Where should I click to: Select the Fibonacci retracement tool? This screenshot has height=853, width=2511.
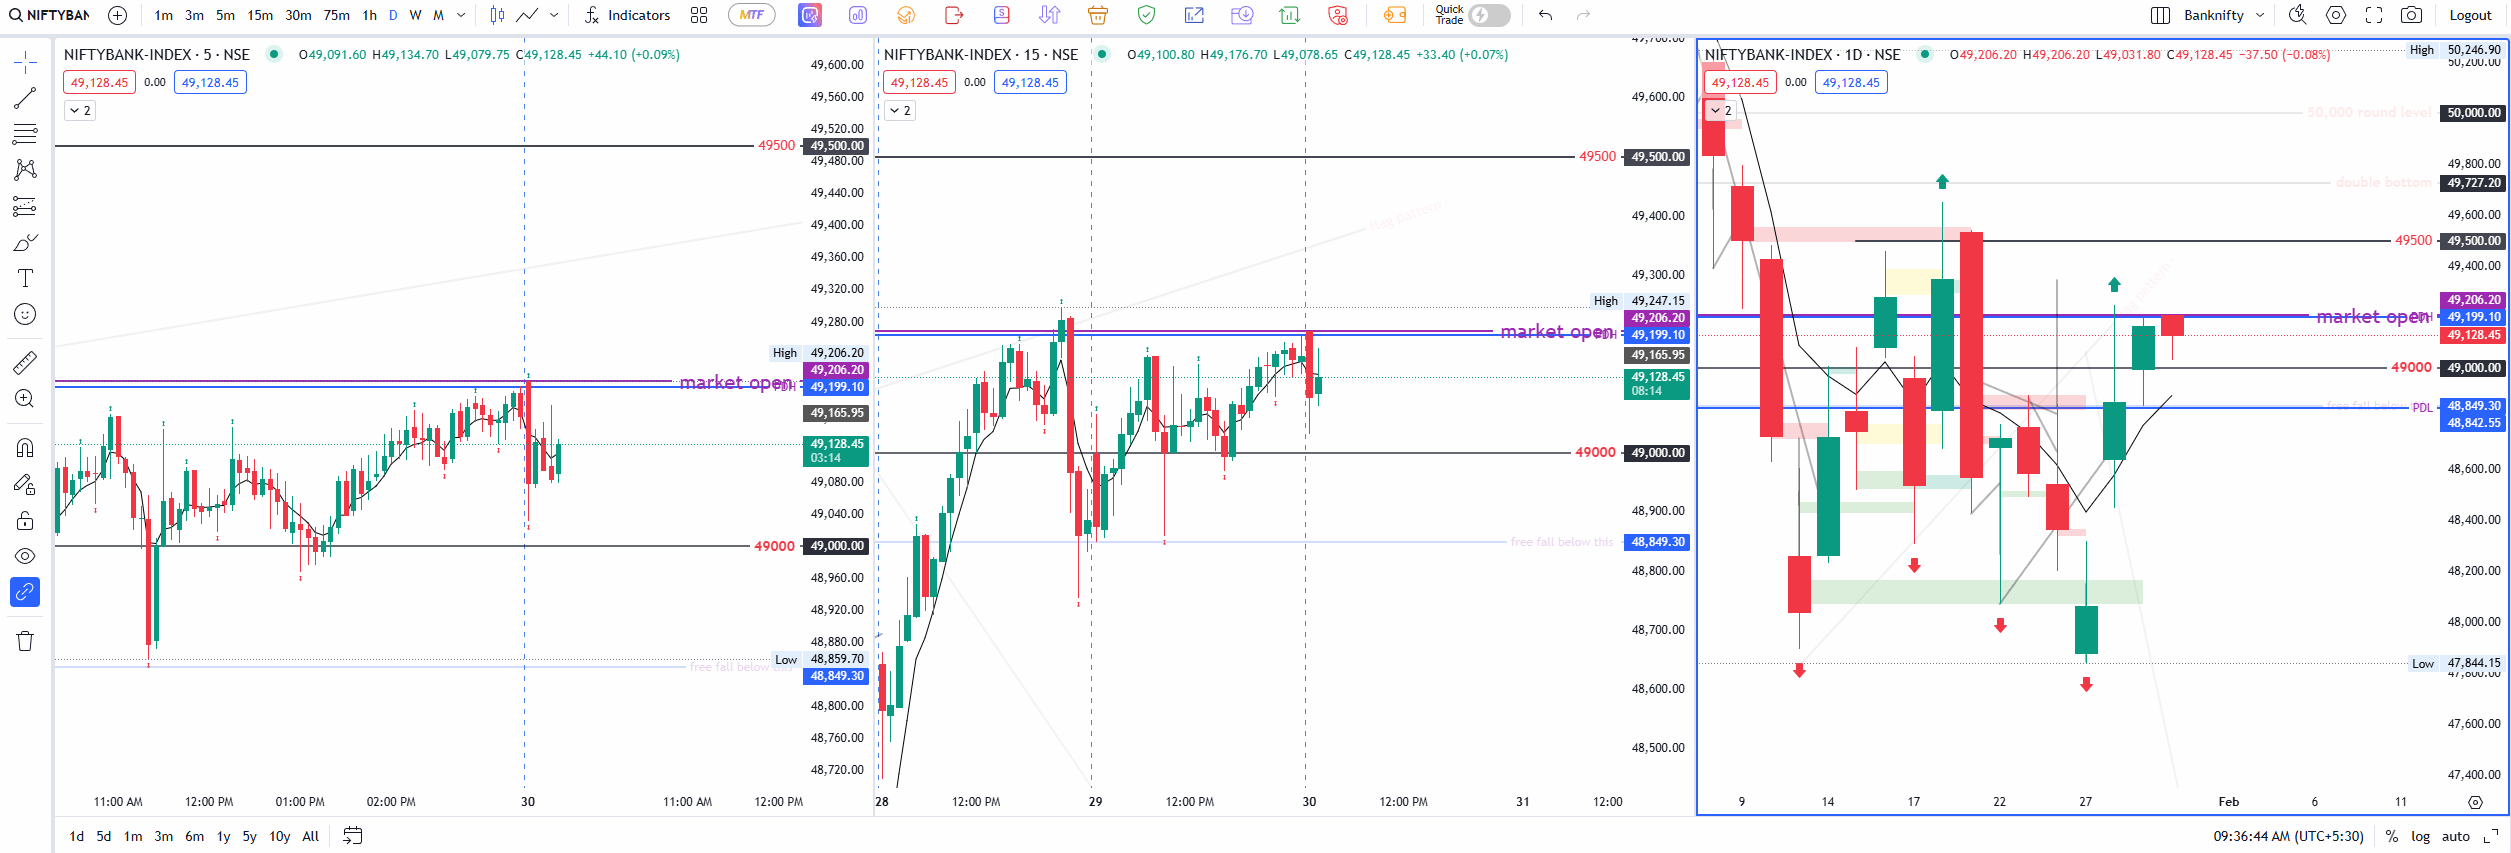point(25,133)
